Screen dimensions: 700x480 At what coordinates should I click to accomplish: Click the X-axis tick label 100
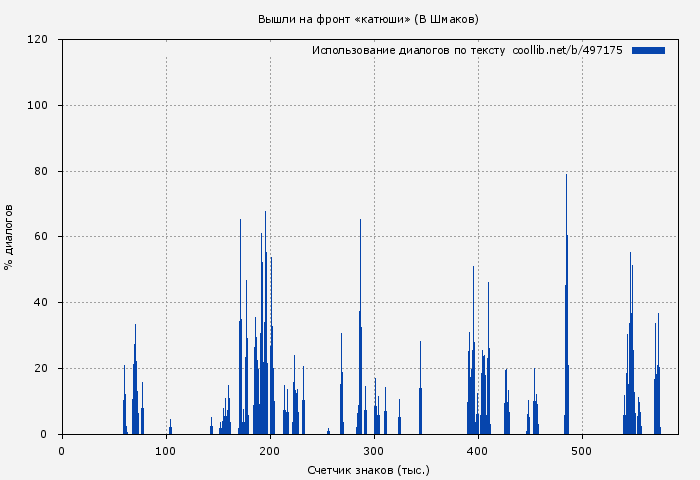166,451
